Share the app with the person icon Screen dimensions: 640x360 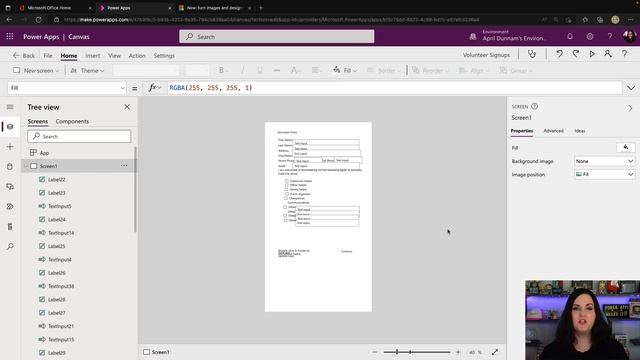[x=608, y=54]
